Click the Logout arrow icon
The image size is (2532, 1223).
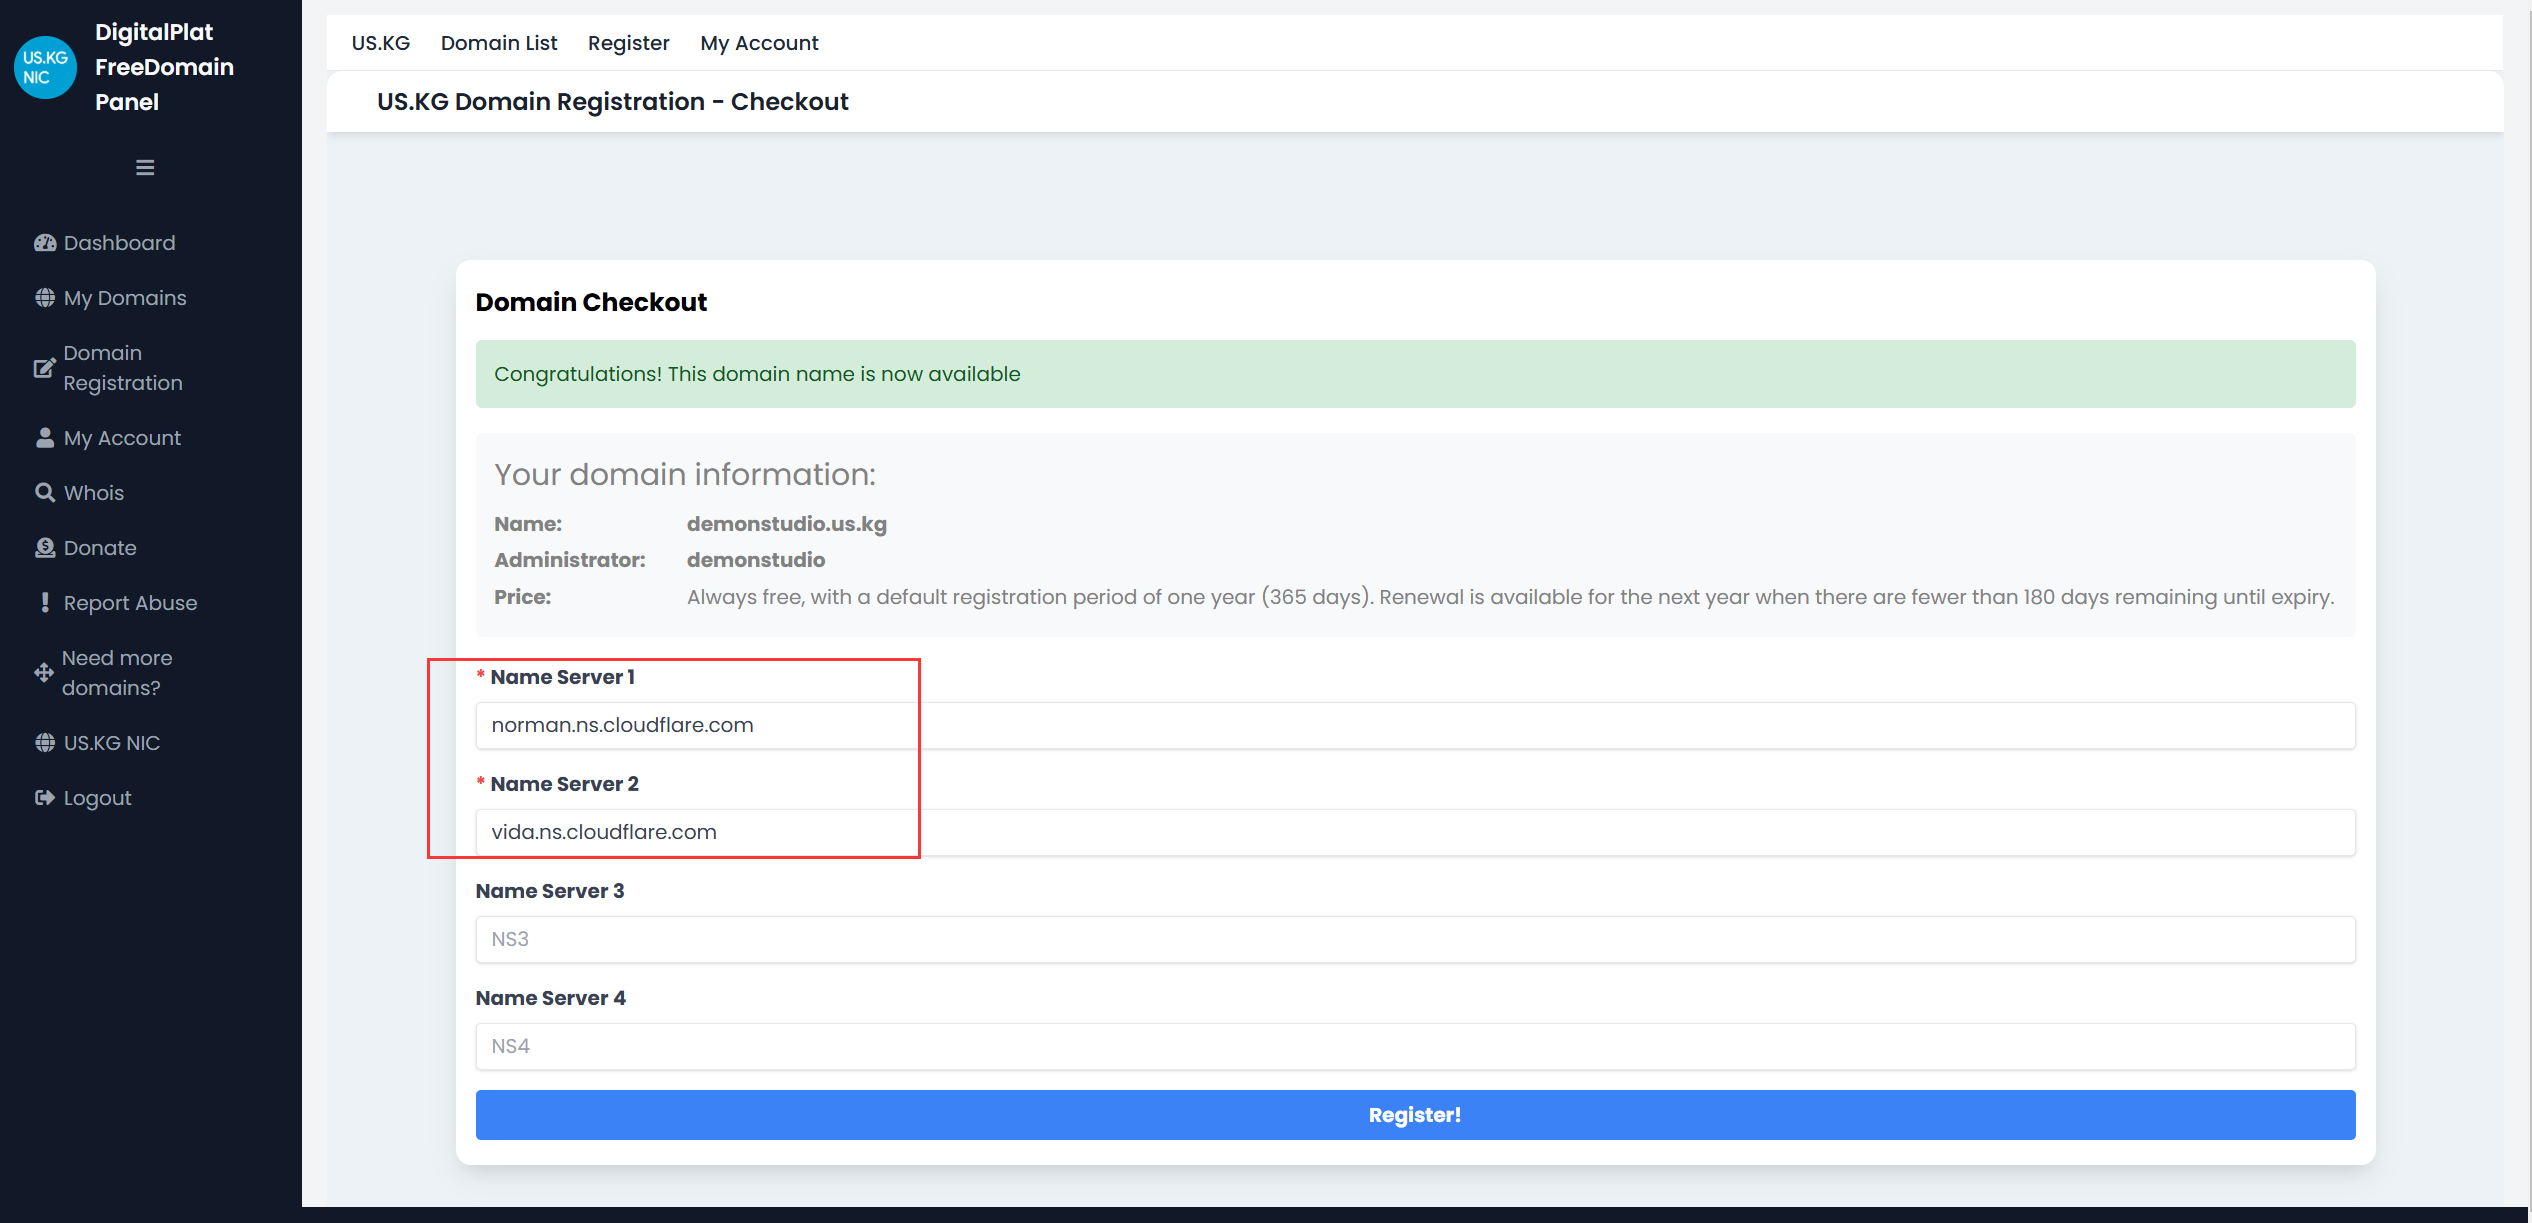(x=45, y=798)
